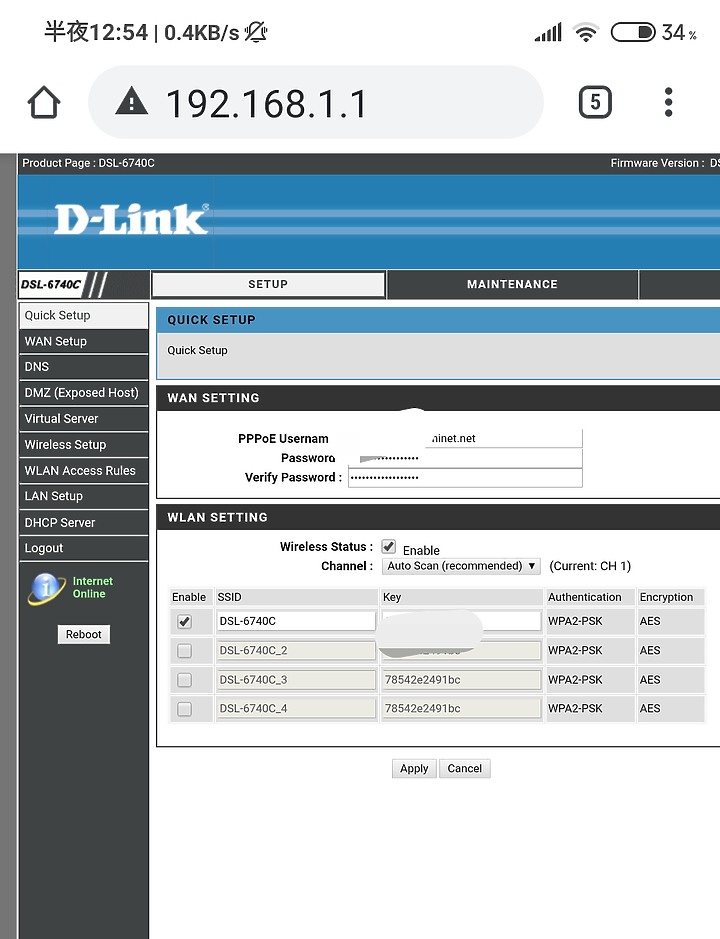Tap the Wi-Fi status icon
This screenshot has width=720, height=939.
point(585,32)
